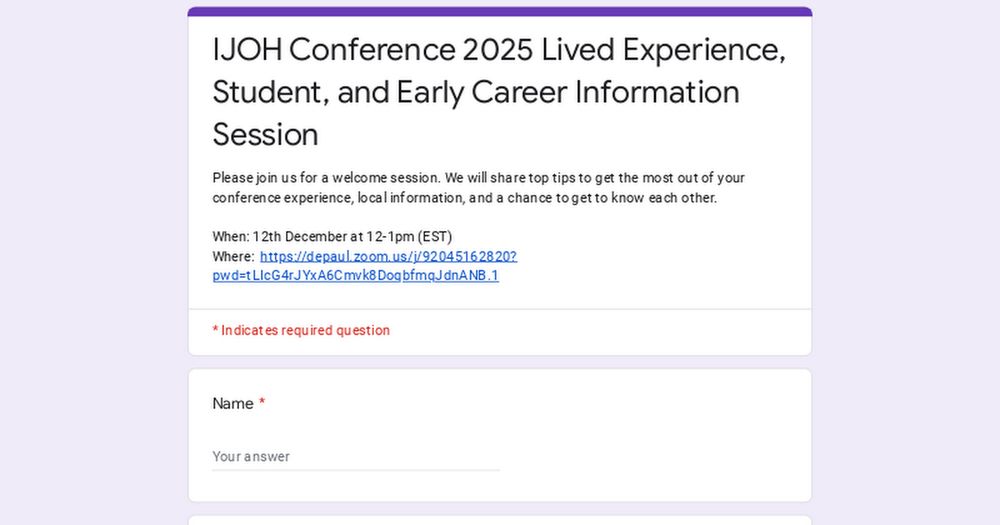The image size is (1000, 525).
Task: Focus the Name 'Your answer' field
Action: pyautogui.click(x=356, y=457)
